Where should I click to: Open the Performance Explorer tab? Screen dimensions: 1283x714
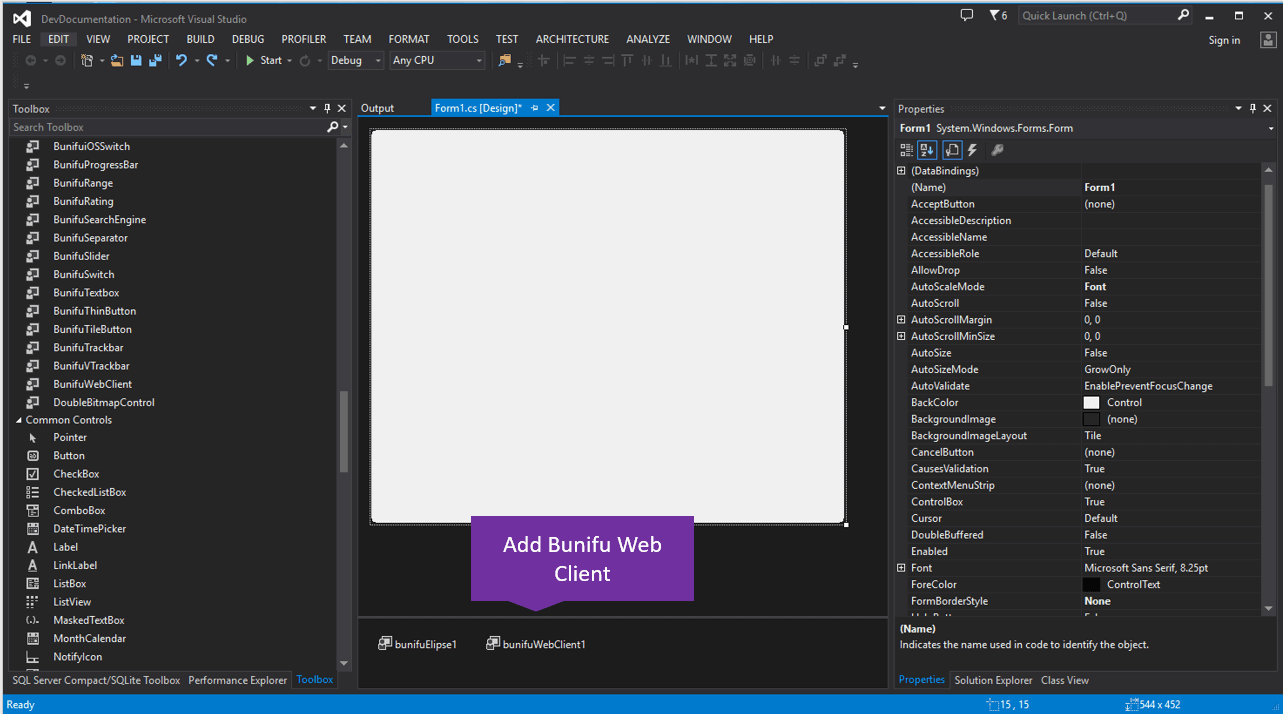(238, 680)
